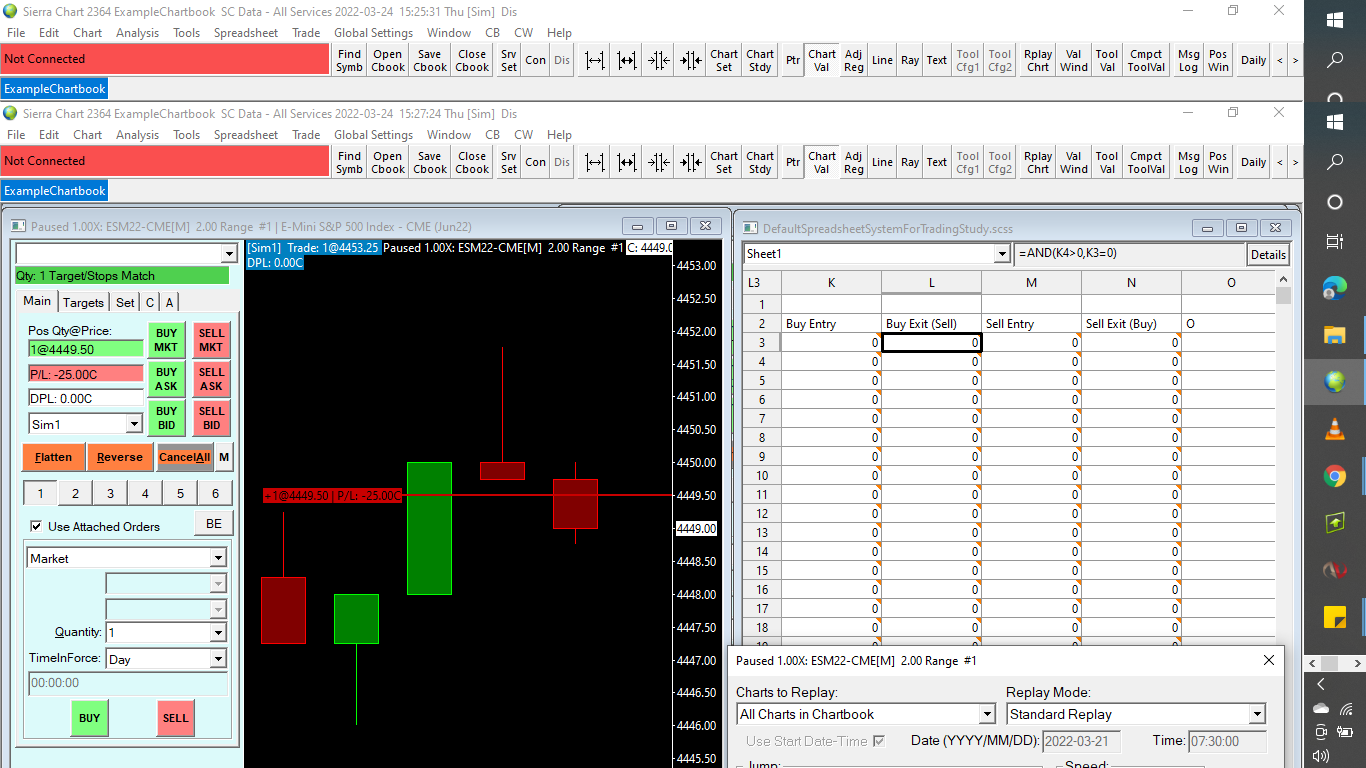Click the Buy Entry header cell in spreadsheet
The height and width of the screenshot is (768, 1366).
click(x=831, y=323)
